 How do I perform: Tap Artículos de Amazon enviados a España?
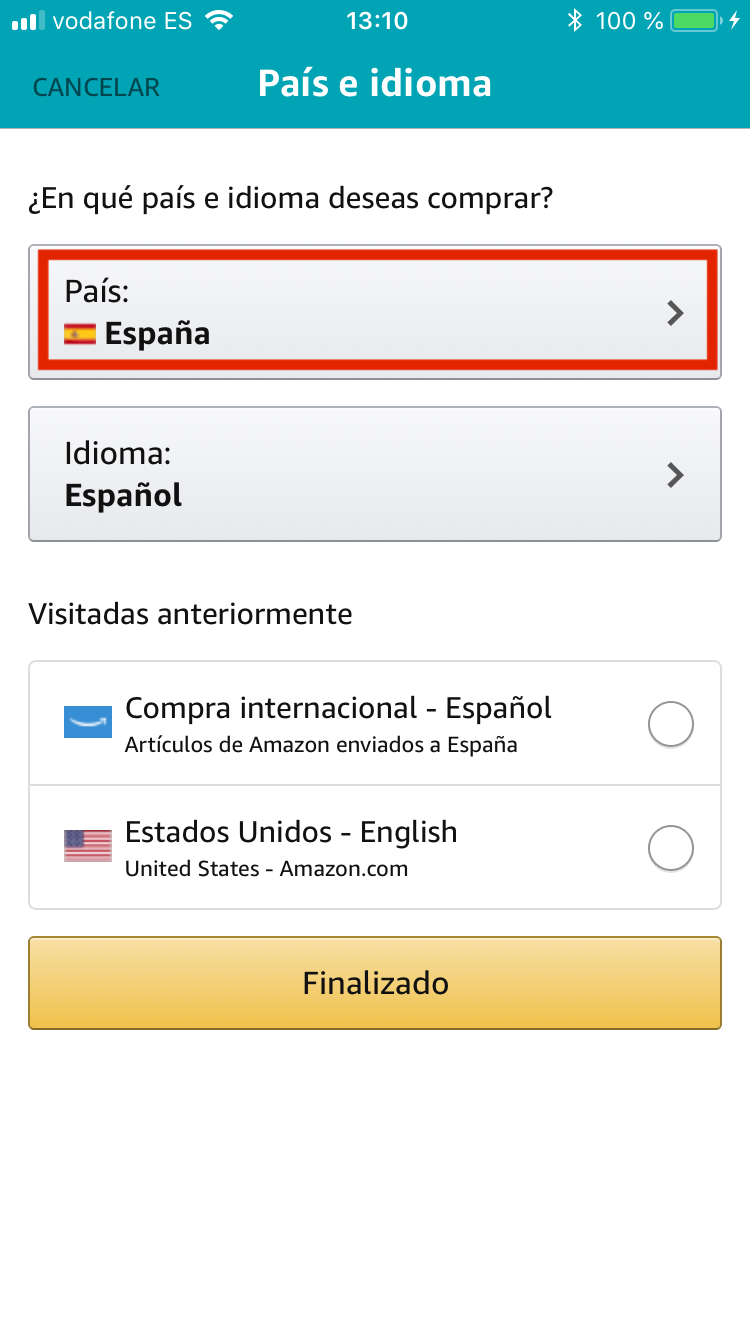(321, 745)
